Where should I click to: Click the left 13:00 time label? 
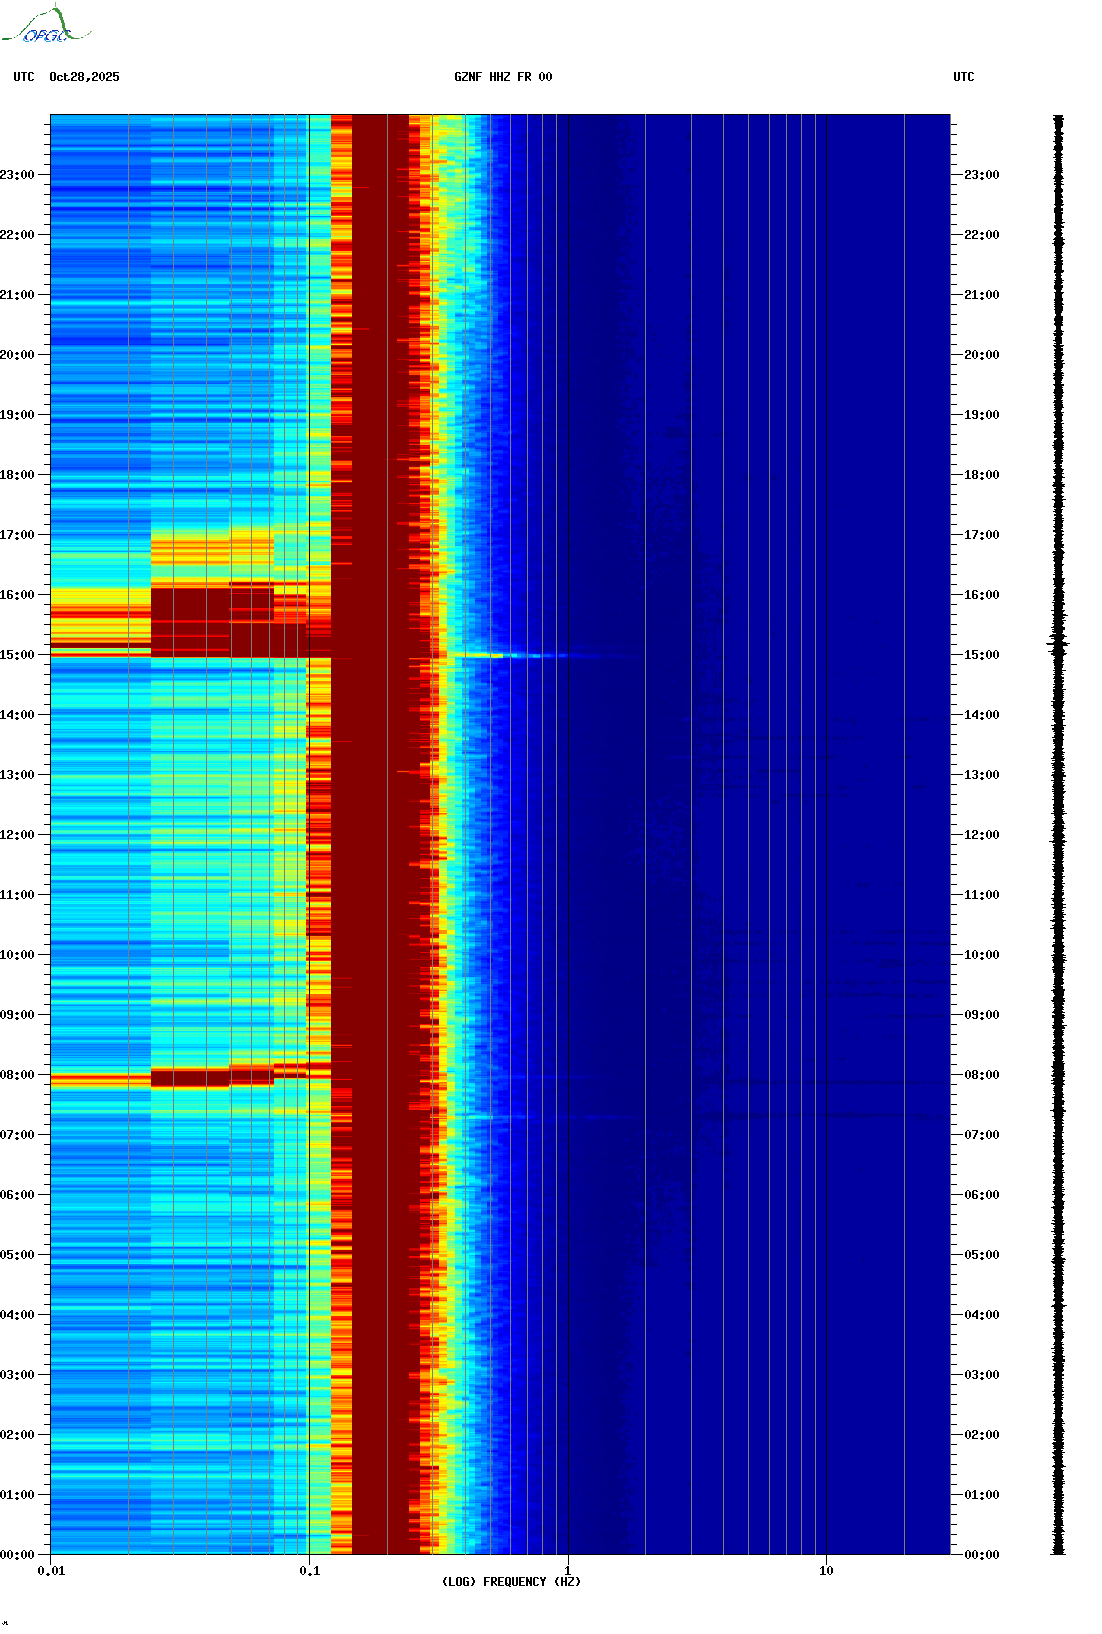(17, 775)
